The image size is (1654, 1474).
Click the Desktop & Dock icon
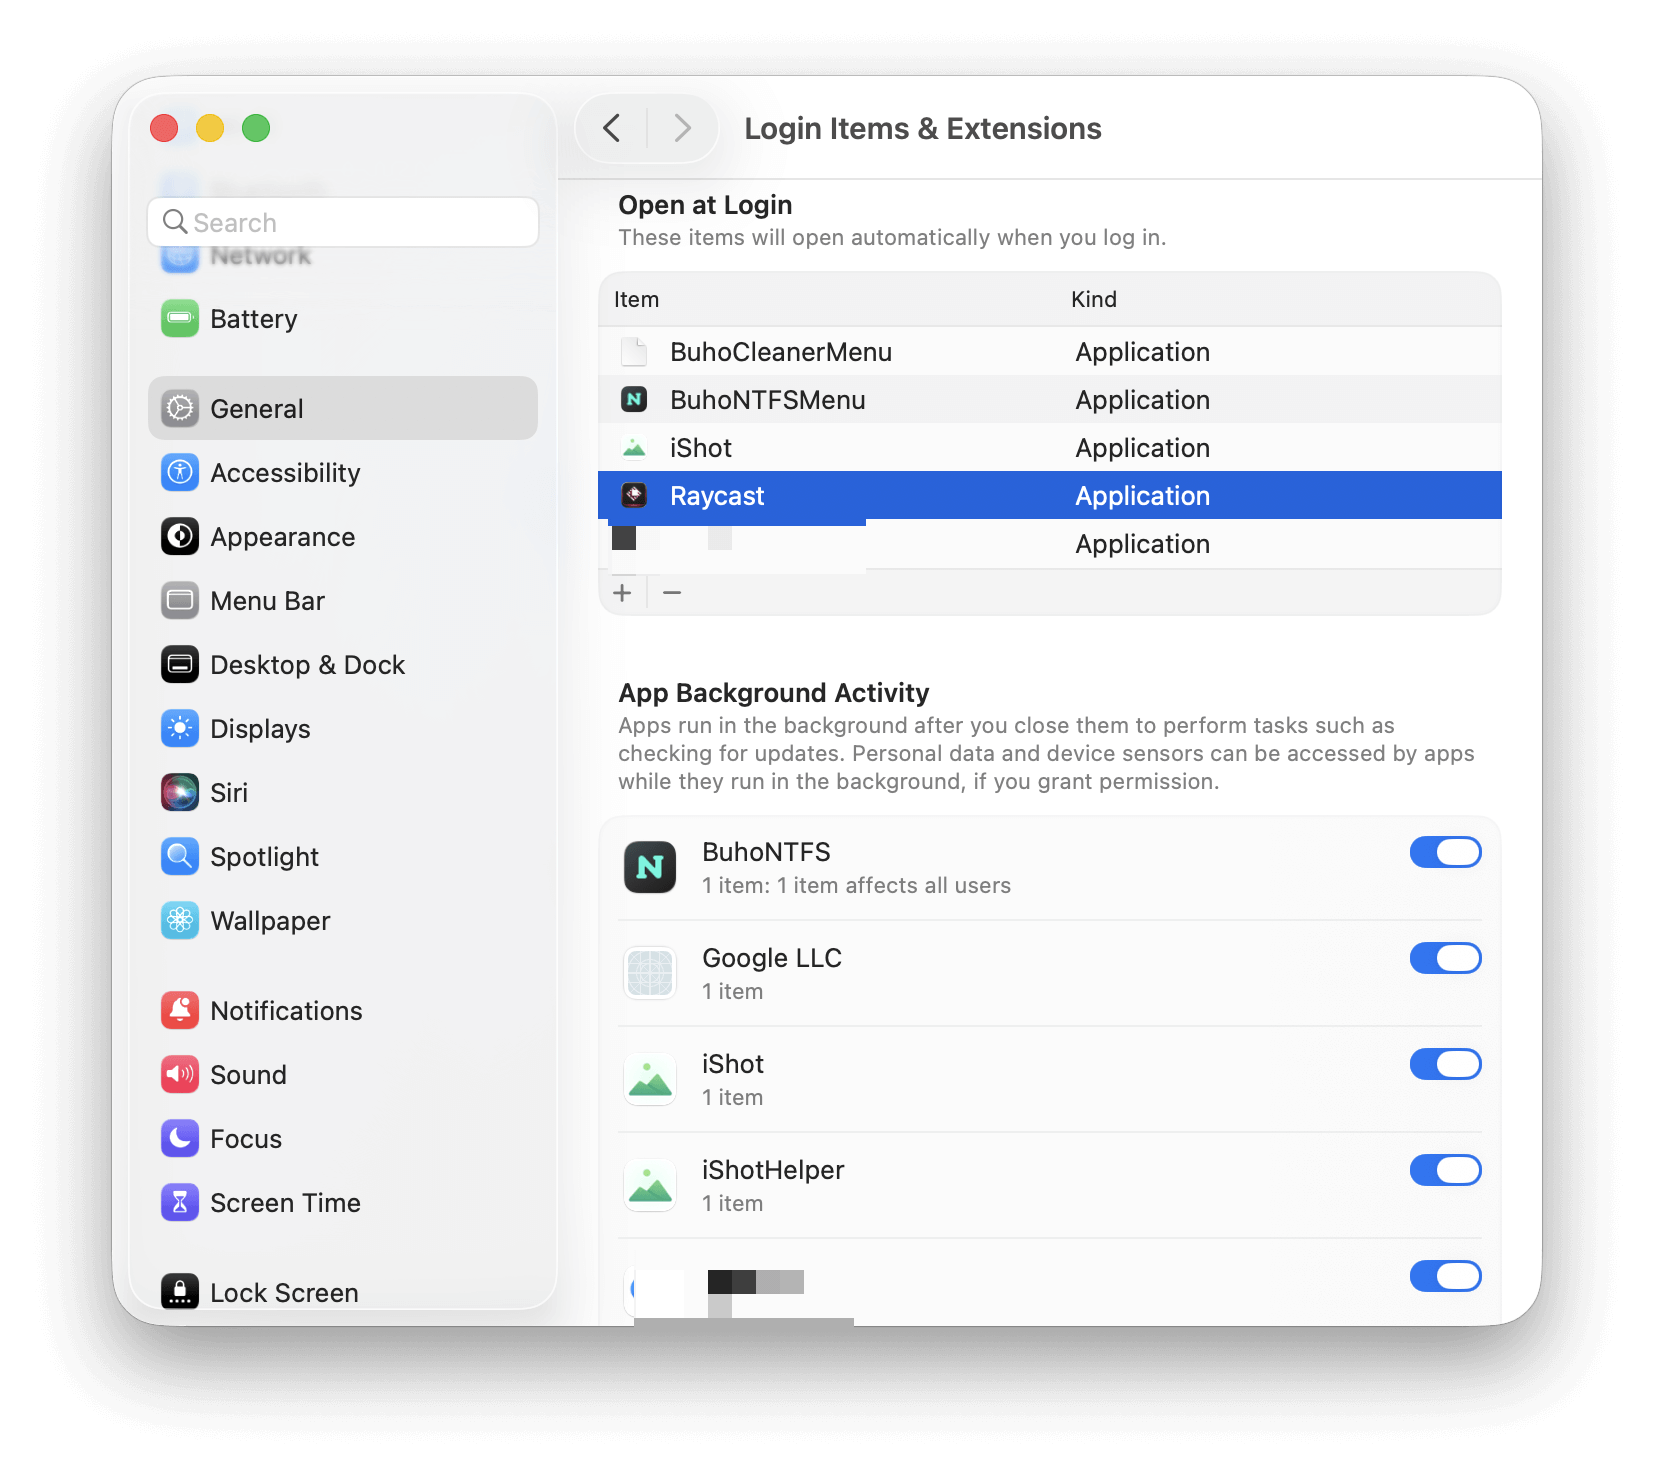click(x=180, y=665)
